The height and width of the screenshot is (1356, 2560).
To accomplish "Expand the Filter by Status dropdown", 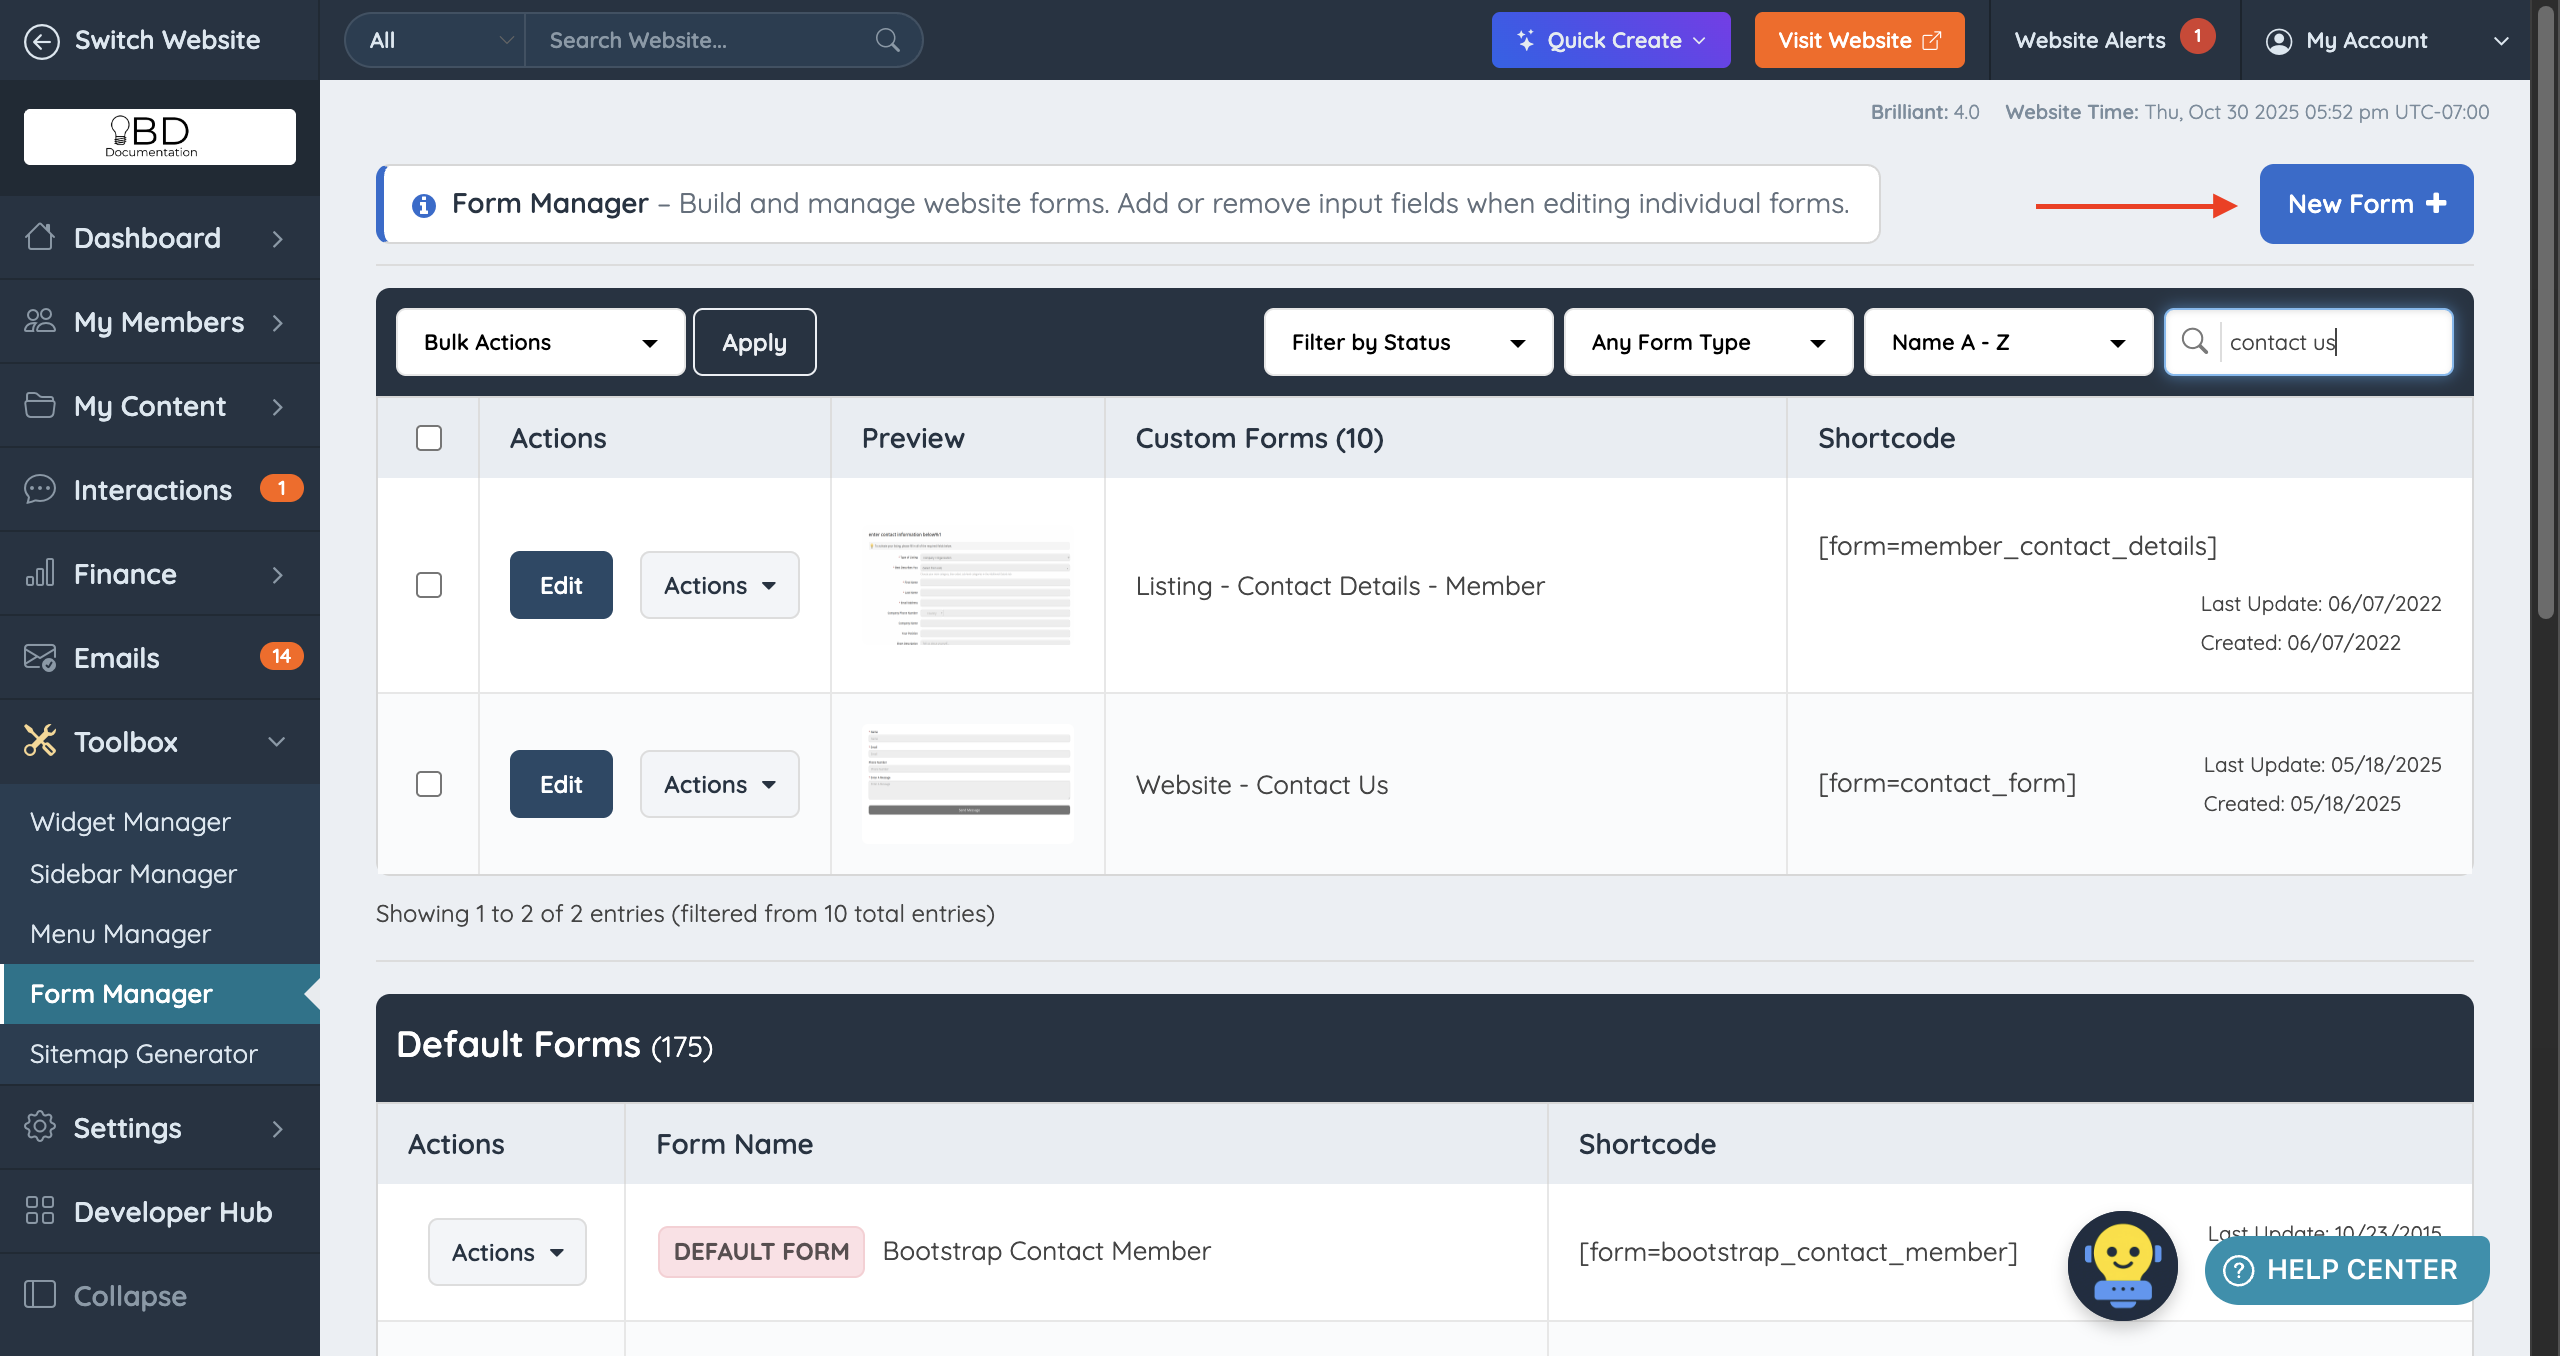I will coord(1407,342).
